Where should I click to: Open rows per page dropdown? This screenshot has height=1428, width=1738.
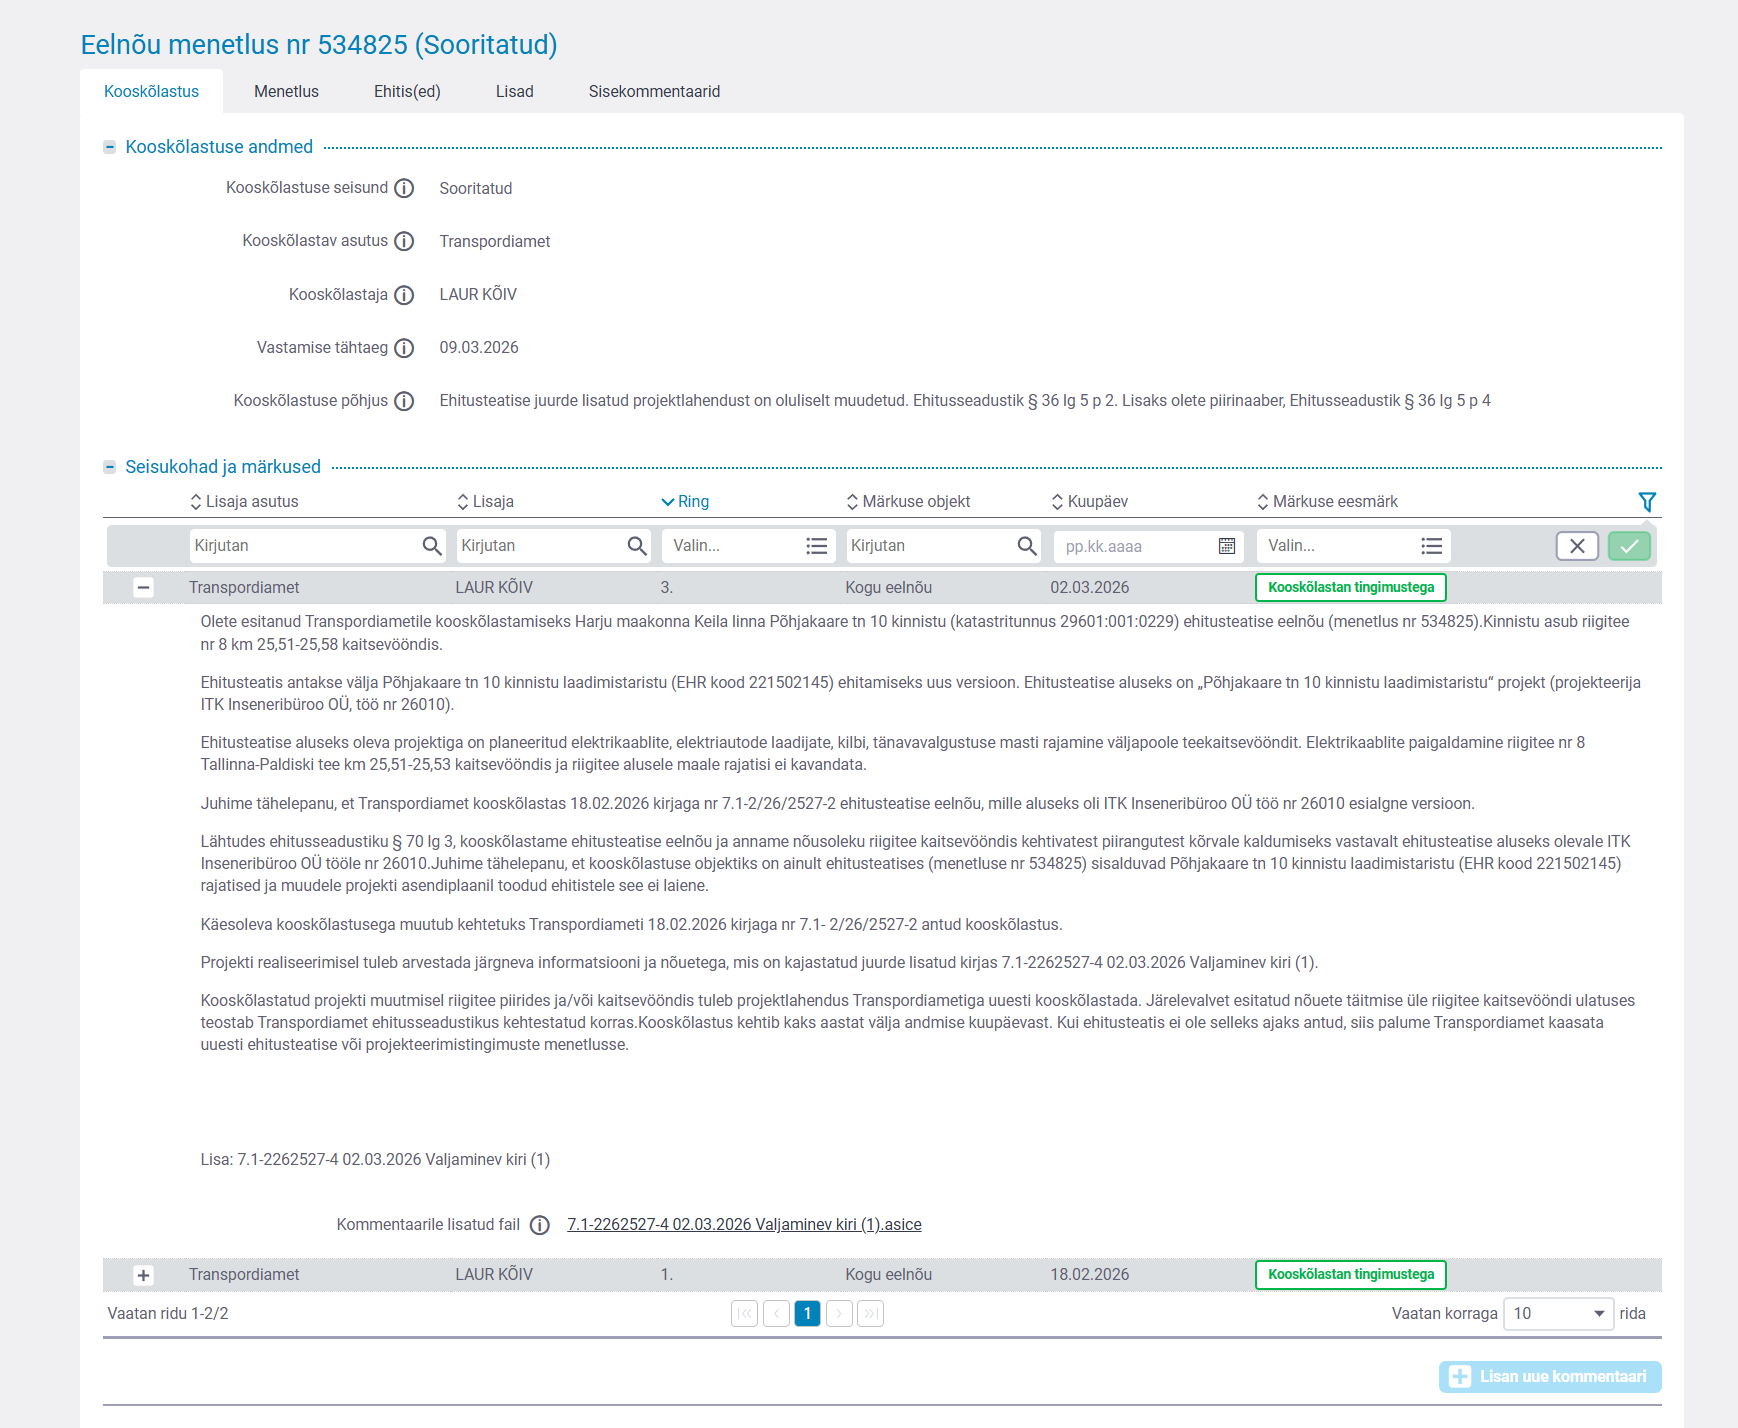(x=1558, y=1314)
